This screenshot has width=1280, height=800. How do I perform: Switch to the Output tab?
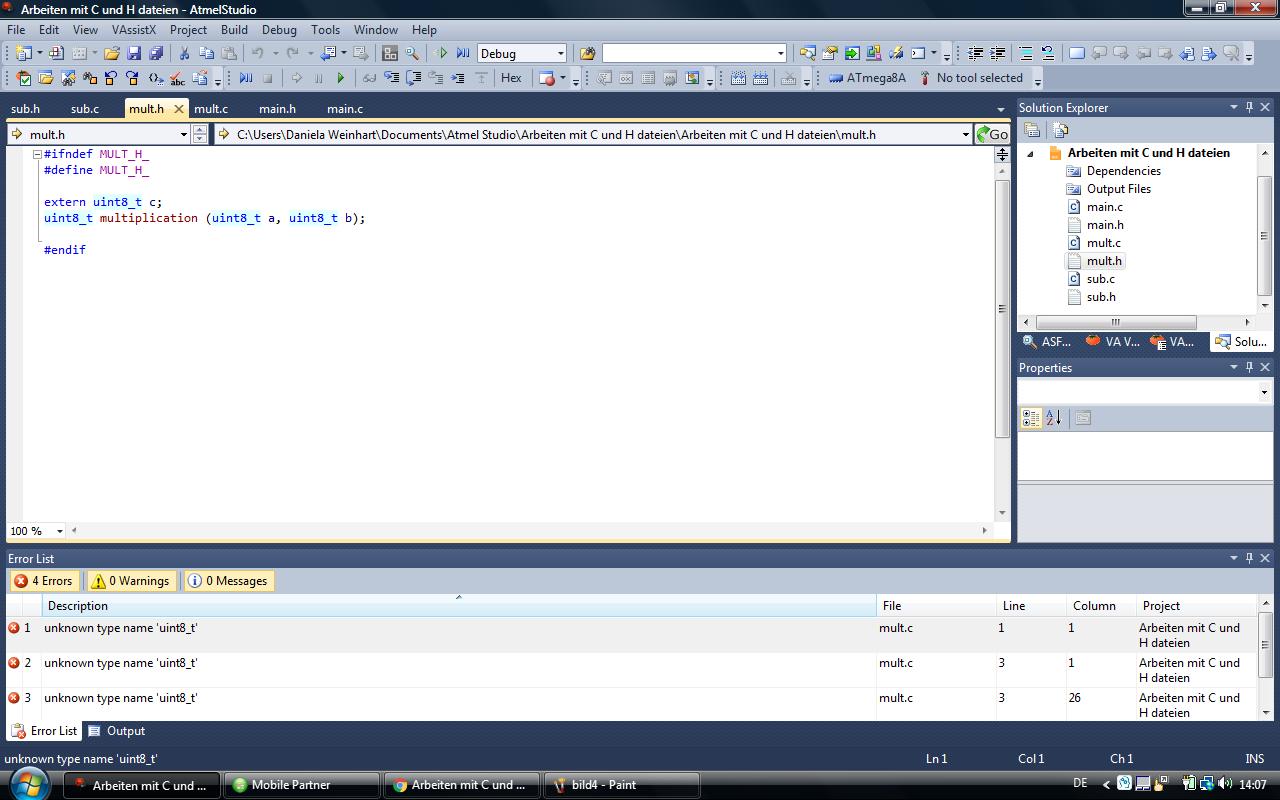pos(117,731)
